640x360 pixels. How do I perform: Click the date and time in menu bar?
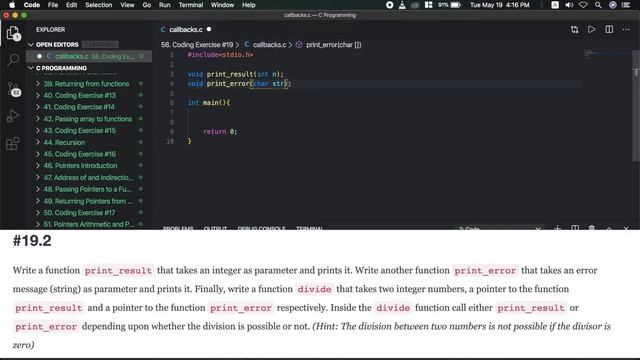pyautogui.click(x=500, y=5)
